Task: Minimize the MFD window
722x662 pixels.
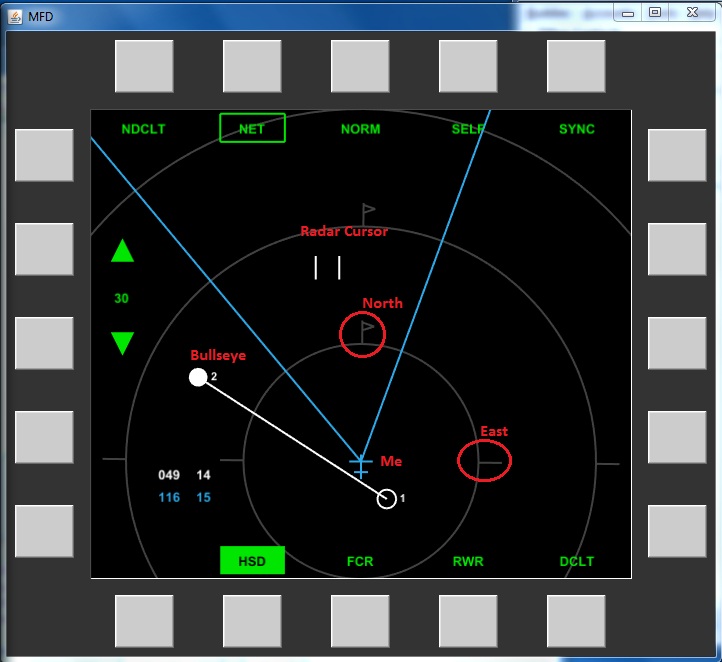Action: tap(628, 13)
